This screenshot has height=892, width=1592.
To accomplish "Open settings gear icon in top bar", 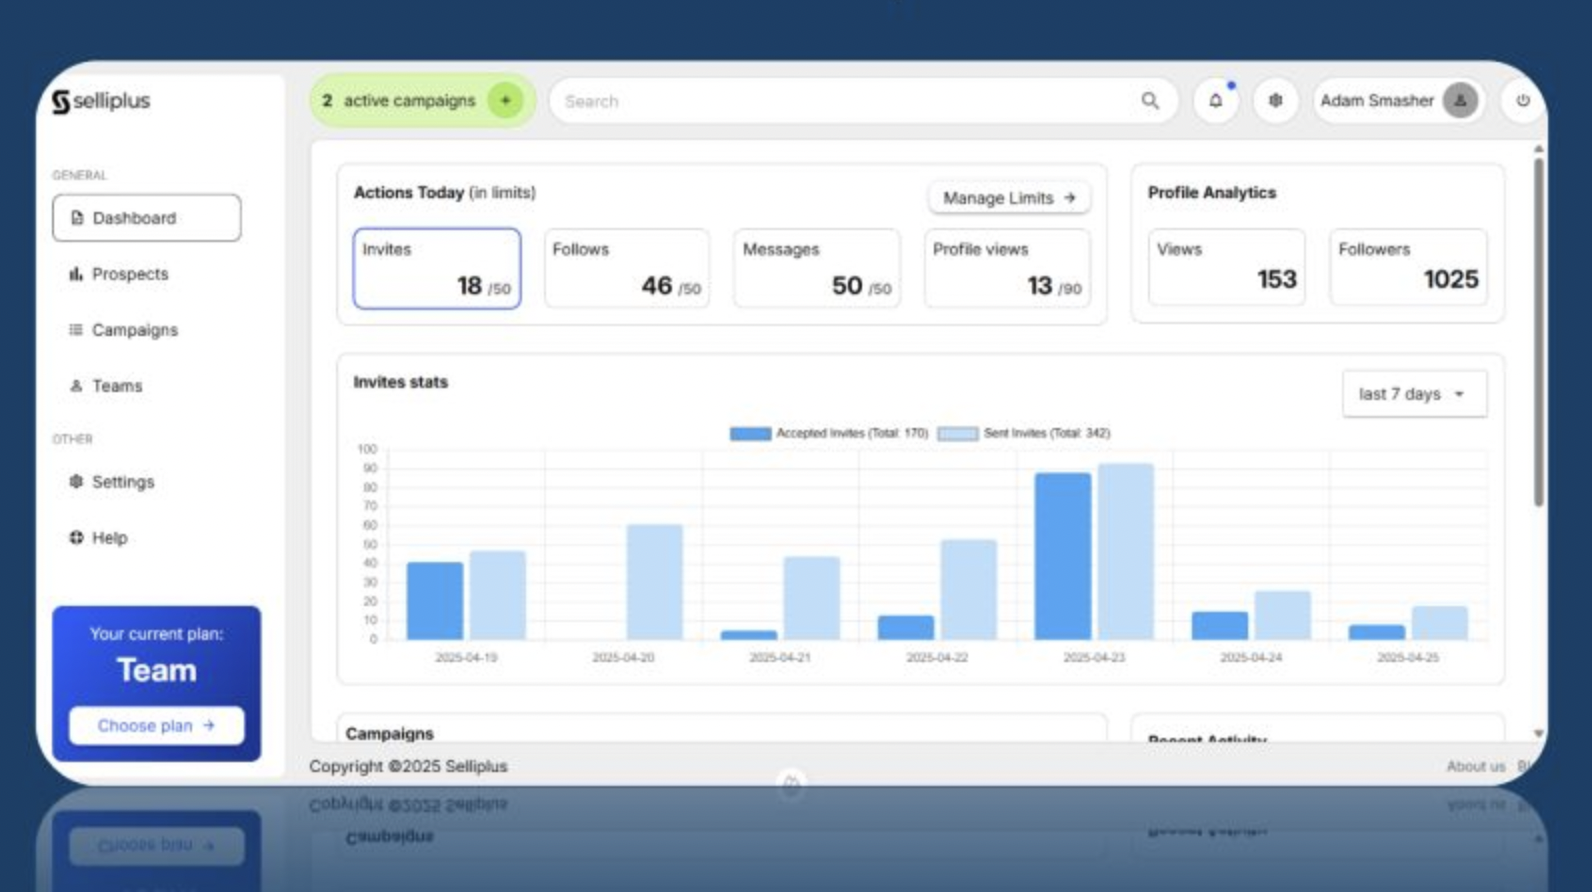I will (x=1275, y=101).
